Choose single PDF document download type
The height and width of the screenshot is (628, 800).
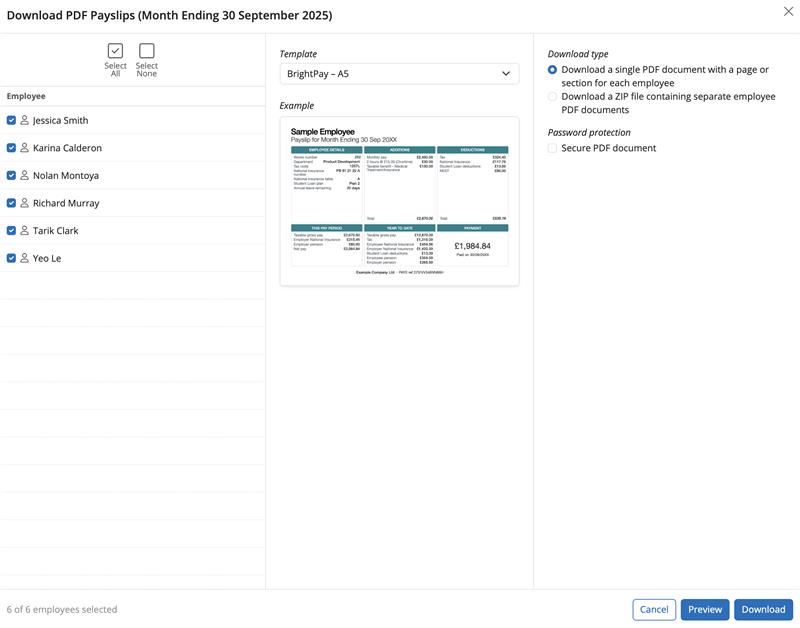553,70
